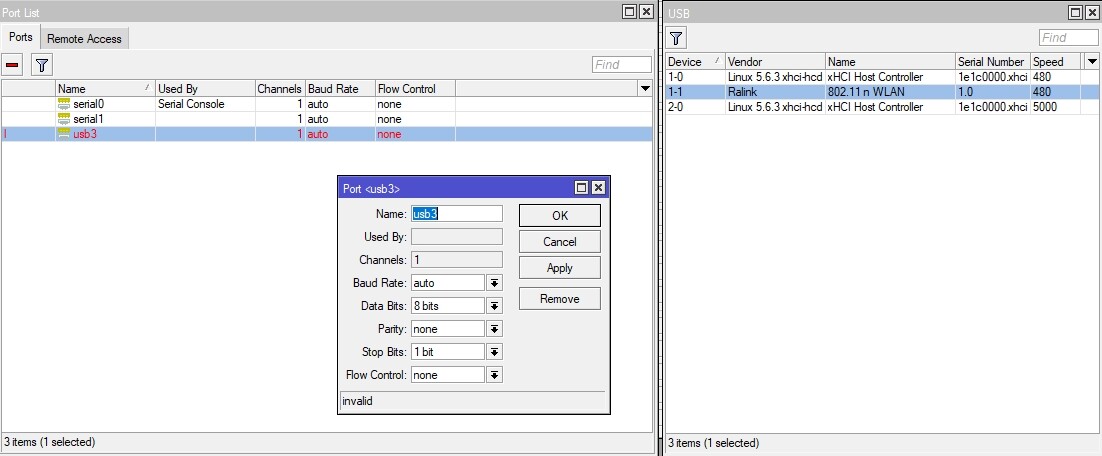Click the usb3 port icon

coord(64,133)
